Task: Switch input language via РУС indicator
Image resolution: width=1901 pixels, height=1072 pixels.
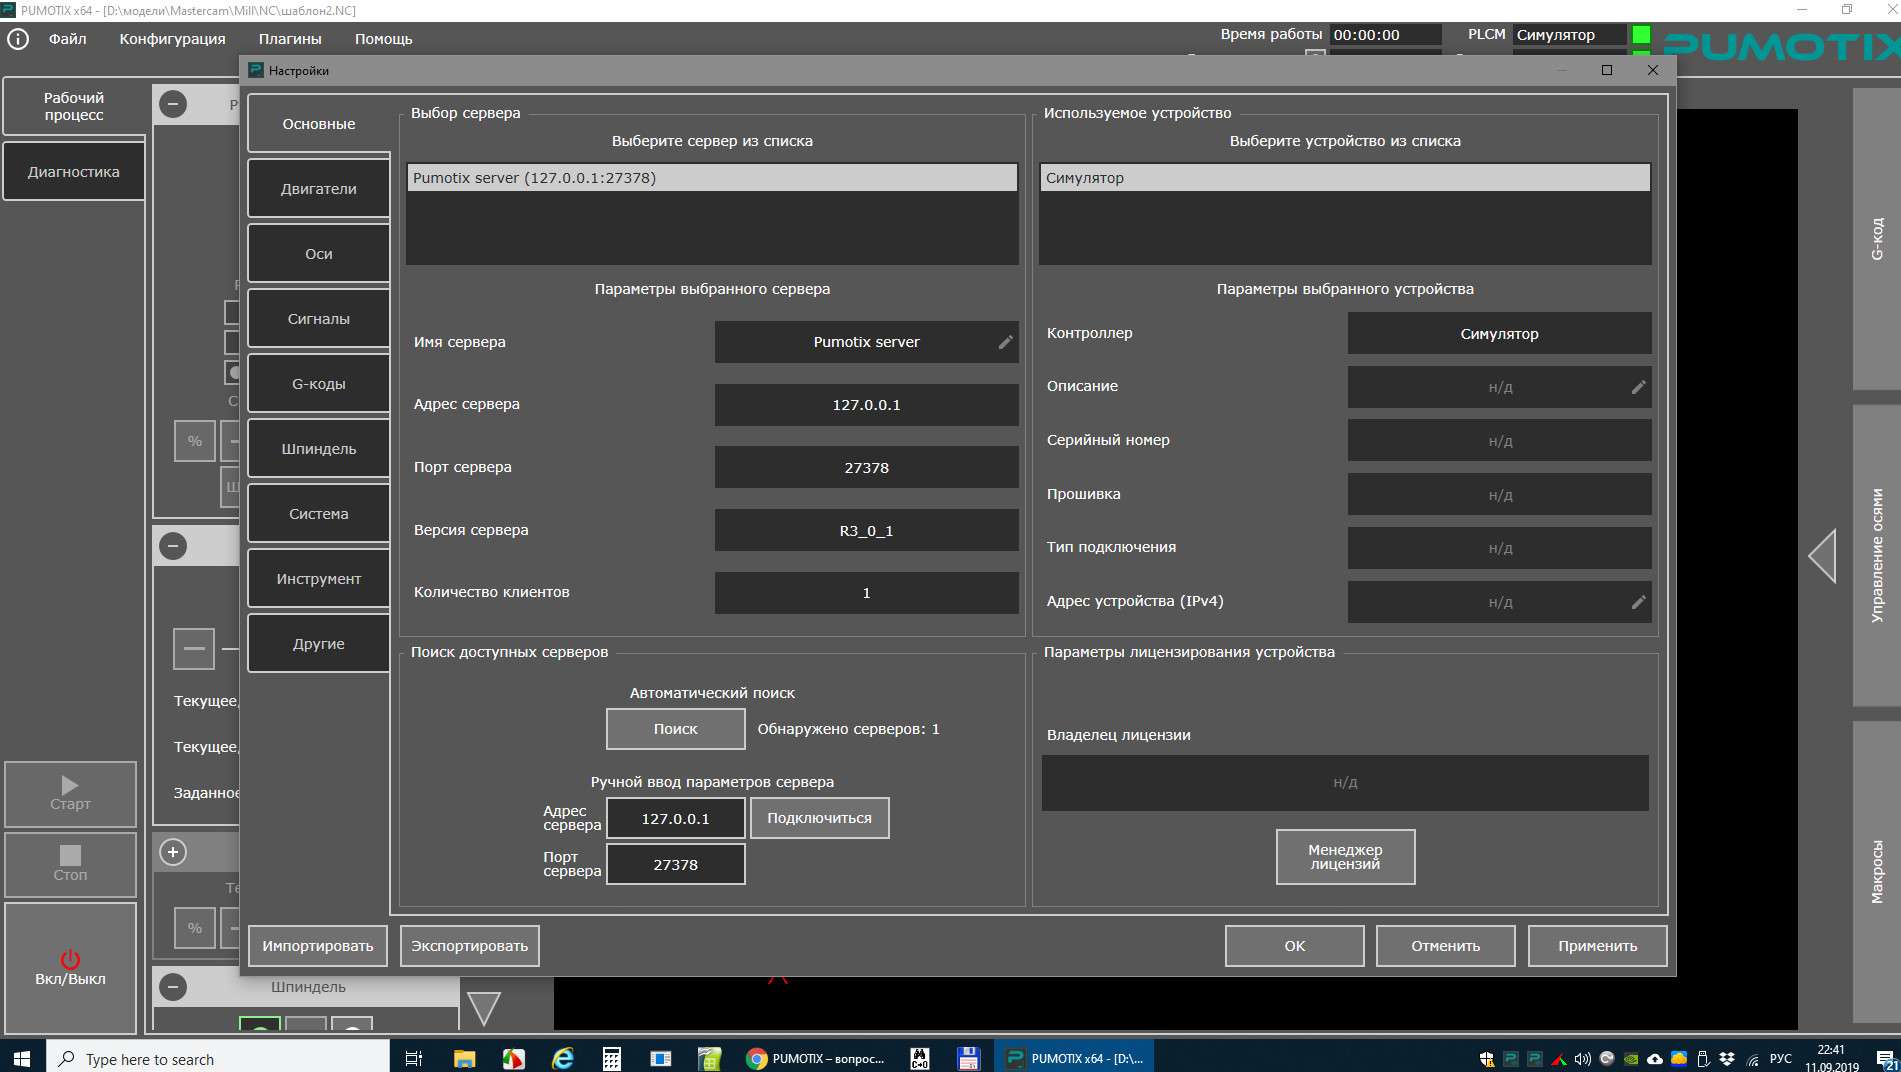Action: point(1781,1059)
